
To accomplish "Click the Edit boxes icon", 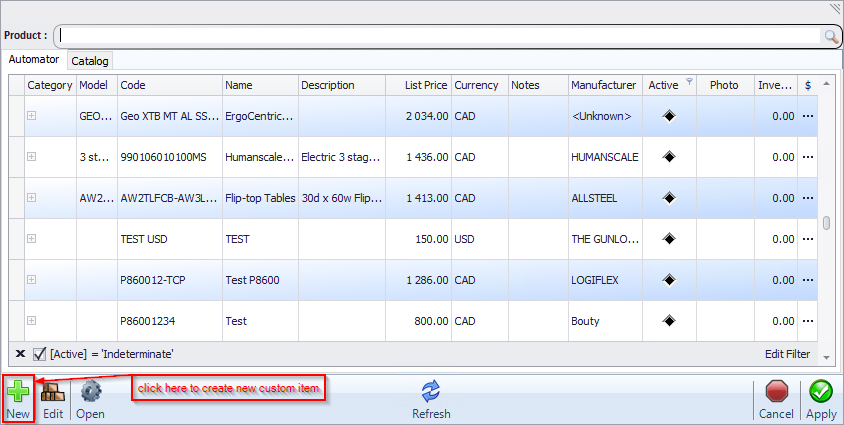I will (53, 391).
